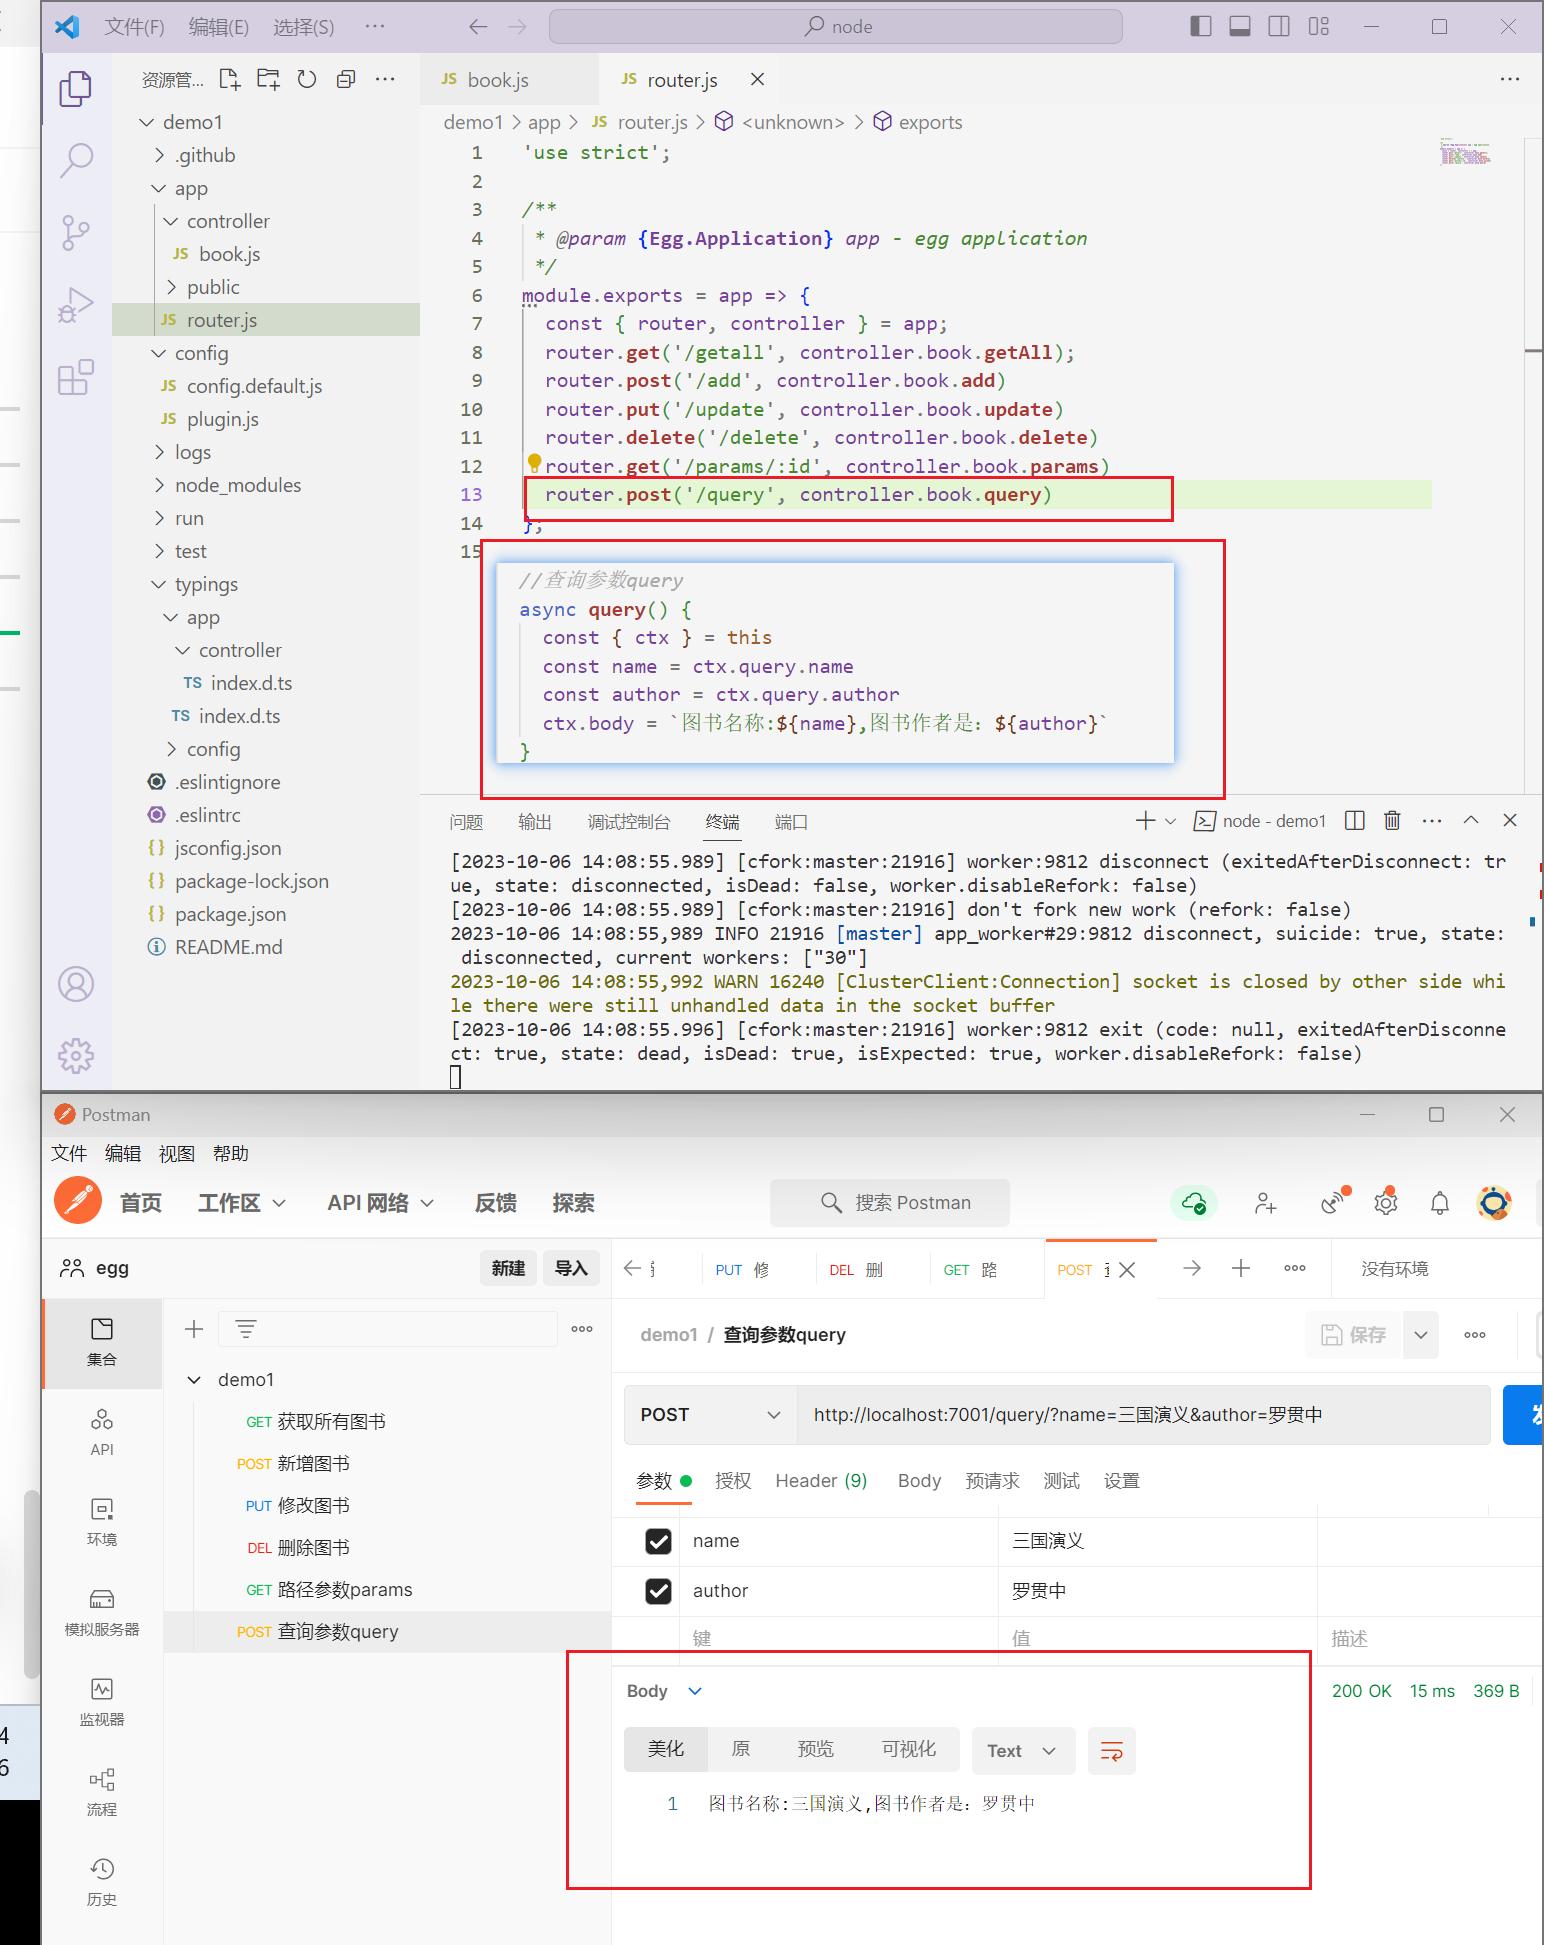Viewport: 1544px width, 1945px height.
Task: Switch to the 输出 panel tab
Action: [535, 821]
